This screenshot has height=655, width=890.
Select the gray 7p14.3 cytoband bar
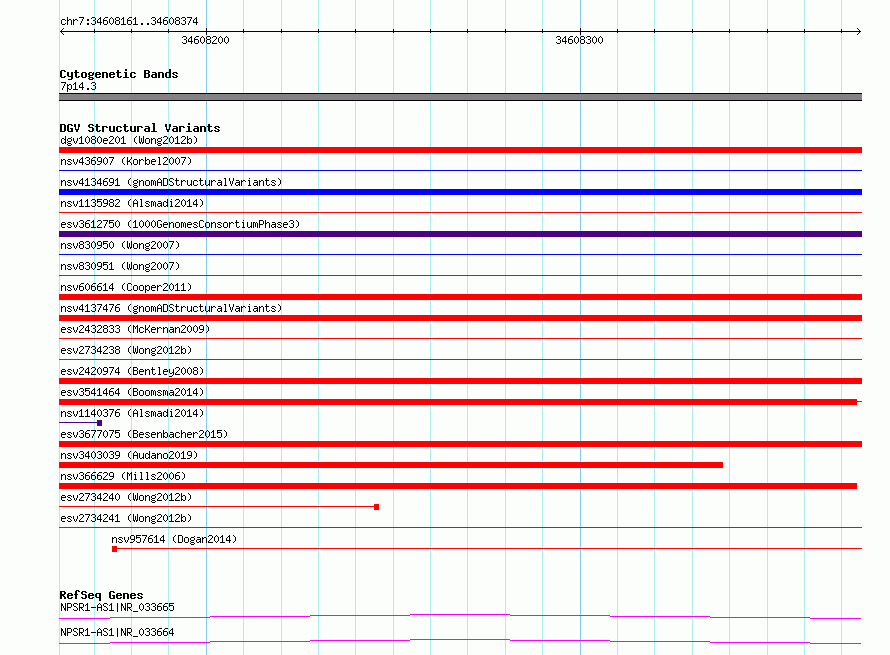[460, 97]
